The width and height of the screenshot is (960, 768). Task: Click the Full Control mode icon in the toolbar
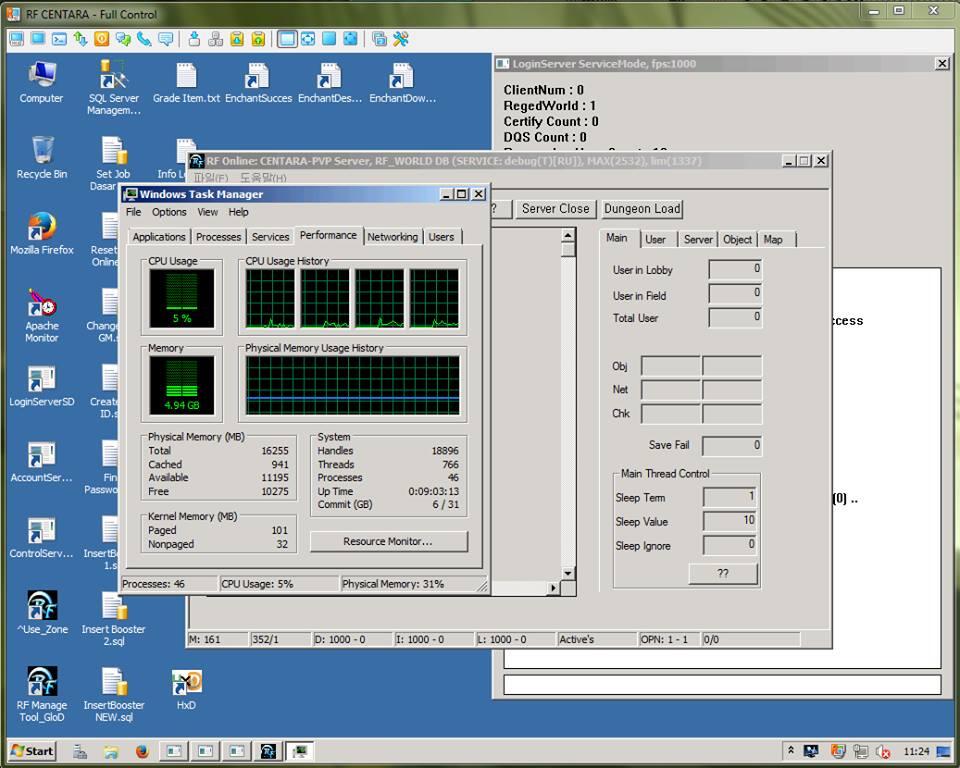point(17,39)
